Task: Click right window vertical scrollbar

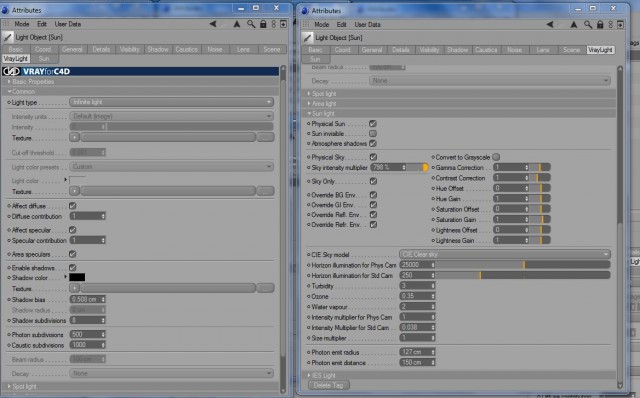Action: pyautogui.click(x=620, y=227)
